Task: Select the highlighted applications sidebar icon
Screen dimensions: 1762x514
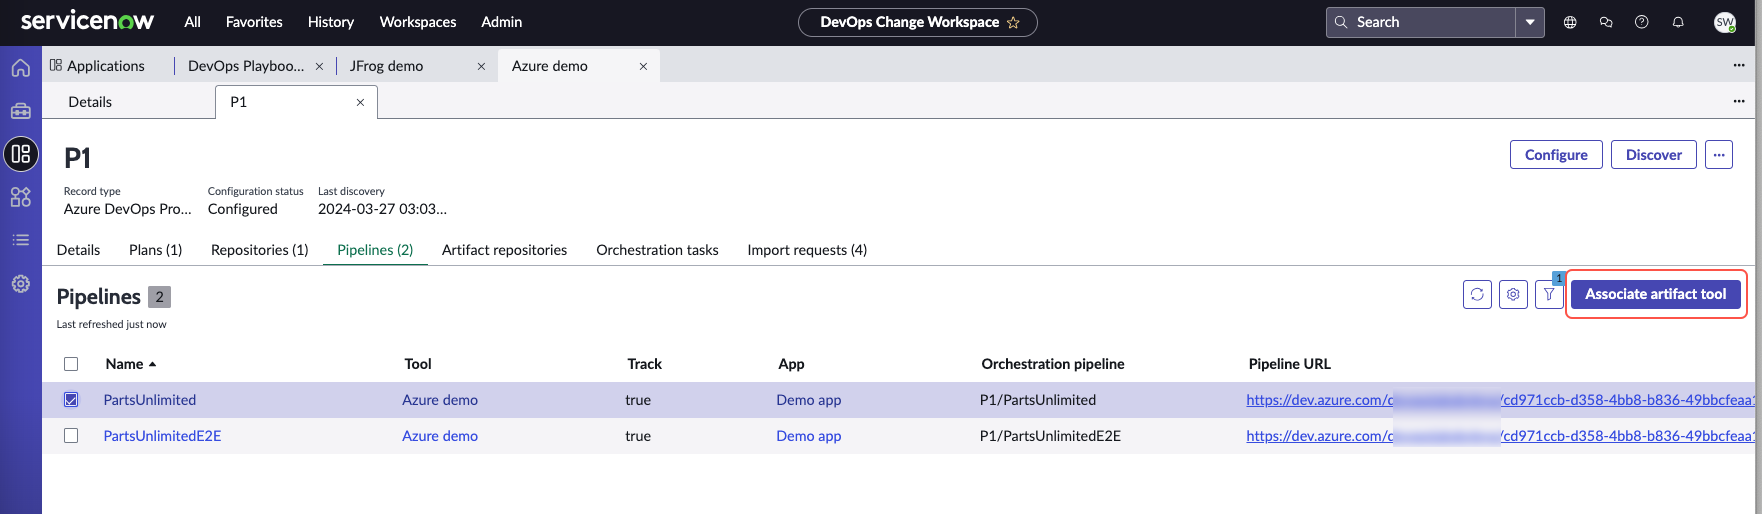Action: (21, 154)
